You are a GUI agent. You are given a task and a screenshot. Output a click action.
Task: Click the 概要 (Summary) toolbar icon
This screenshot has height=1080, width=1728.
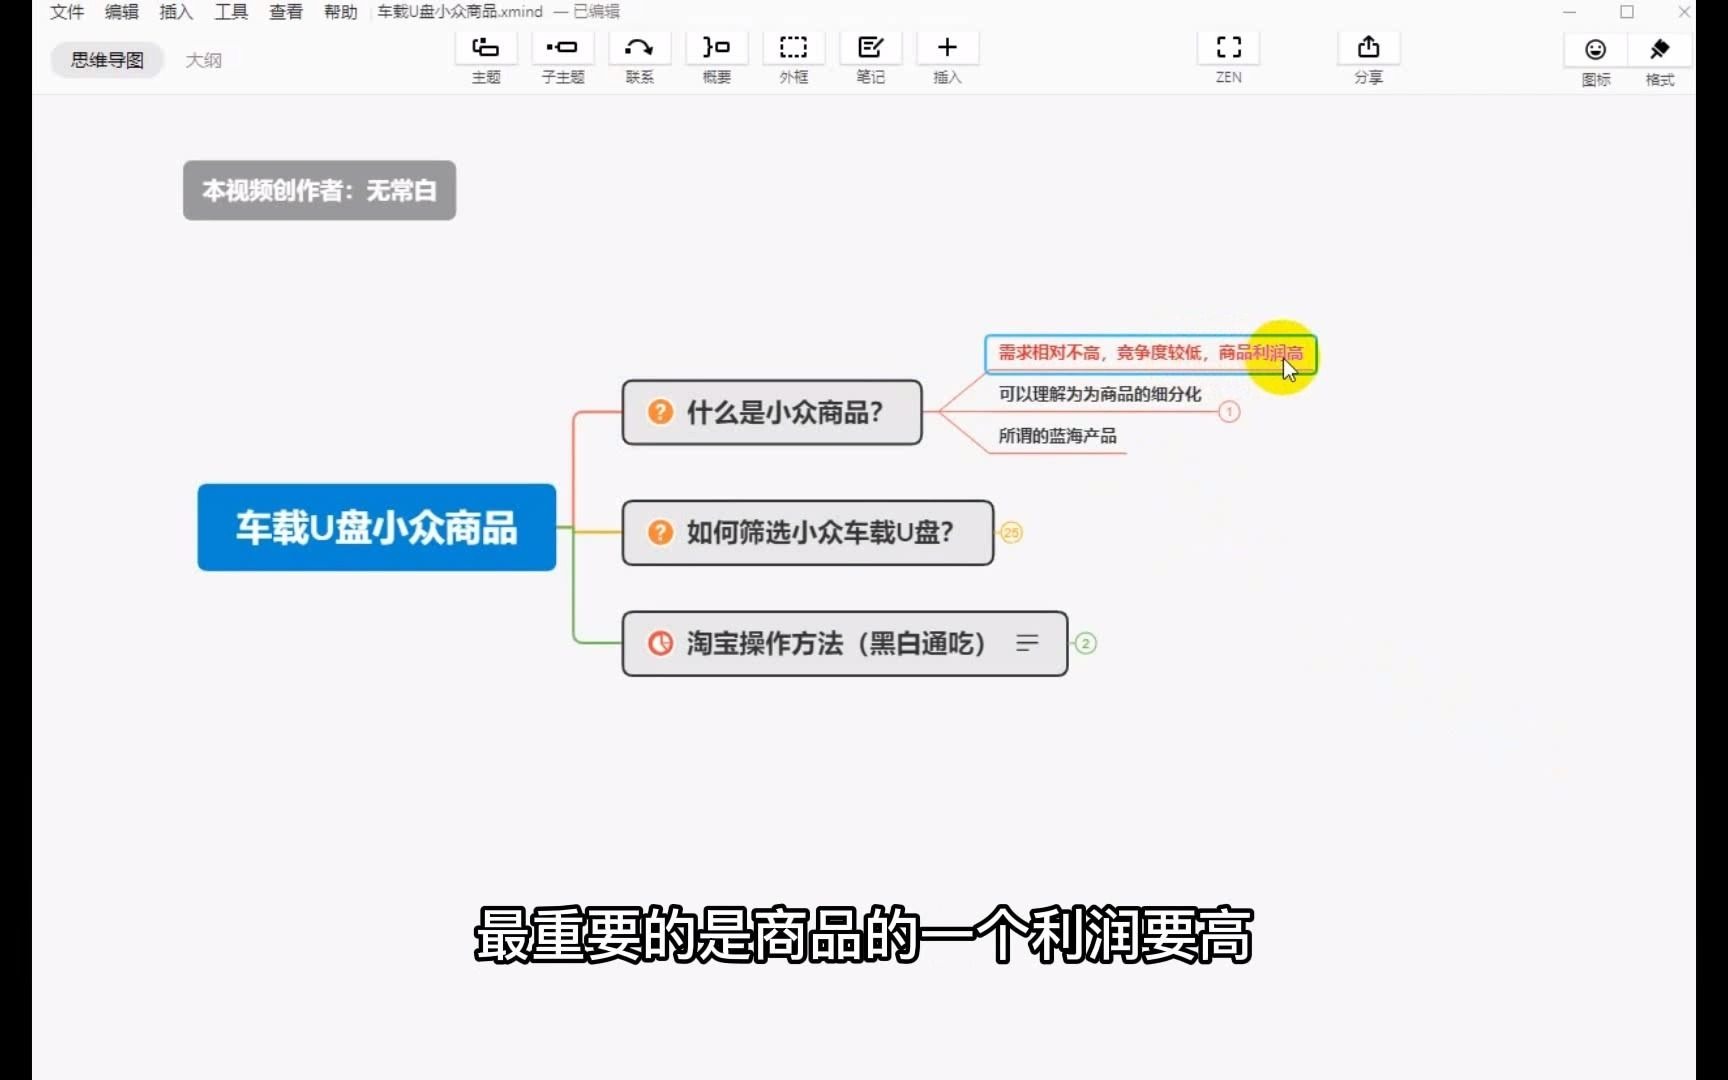coord(717,47)
